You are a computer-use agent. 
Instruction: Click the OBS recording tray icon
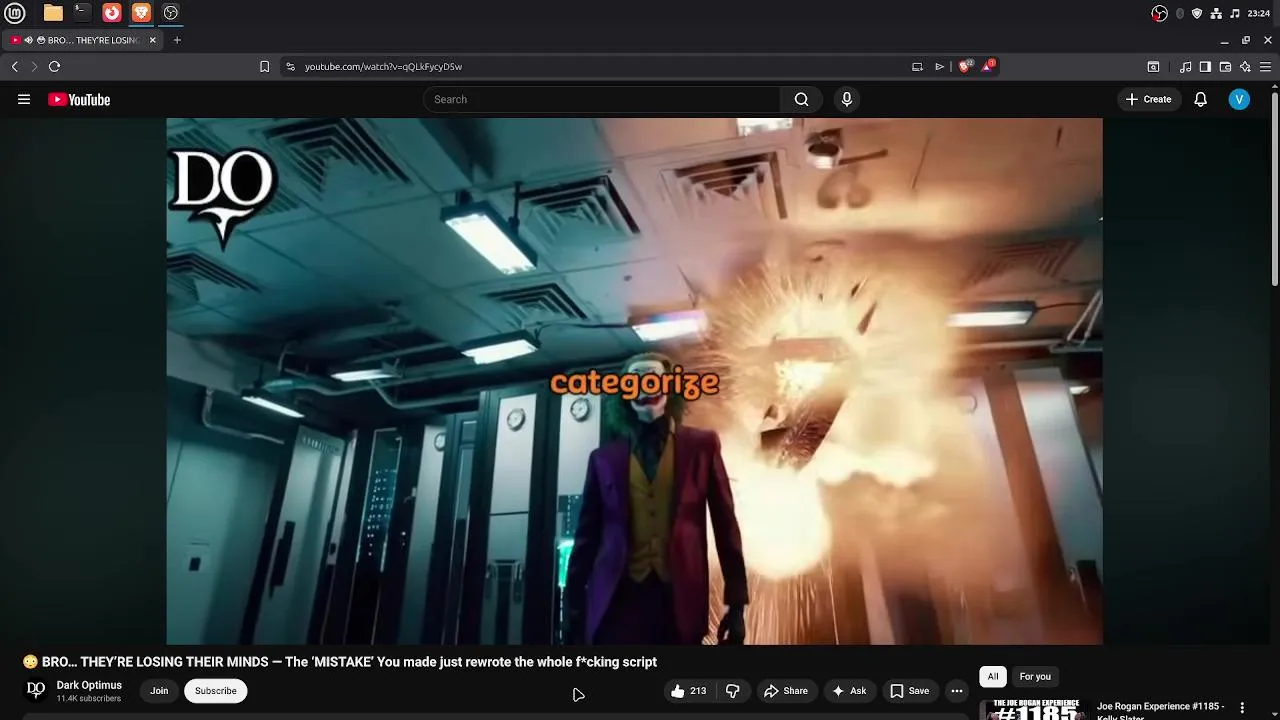[x=1159, y=13]
